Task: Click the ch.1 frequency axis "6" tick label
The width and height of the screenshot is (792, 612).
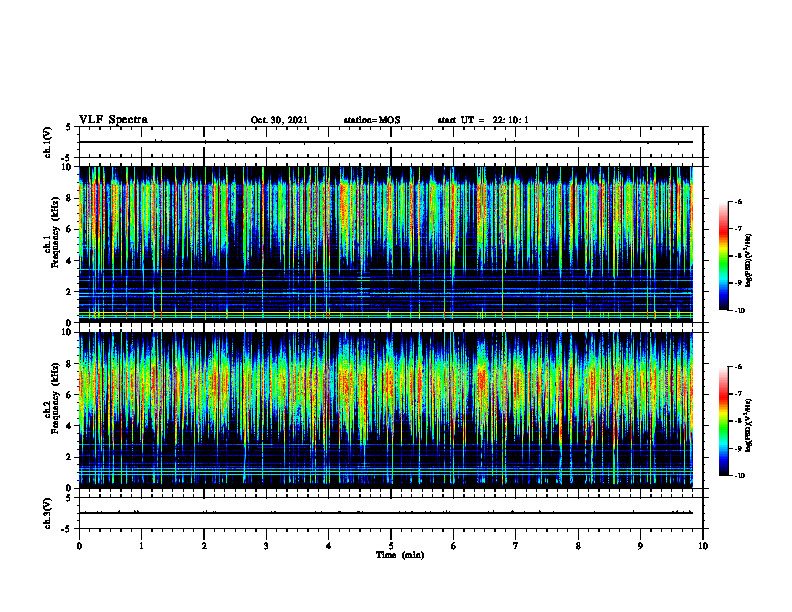Action: click(x=70, y=230)
